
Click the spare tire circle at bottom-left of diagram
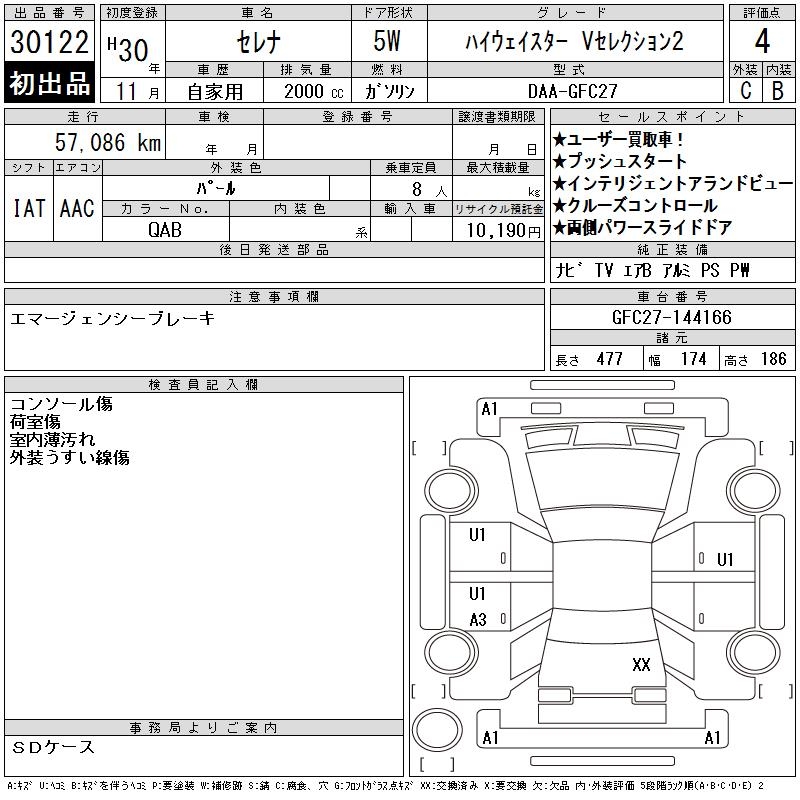pos(437,730)
